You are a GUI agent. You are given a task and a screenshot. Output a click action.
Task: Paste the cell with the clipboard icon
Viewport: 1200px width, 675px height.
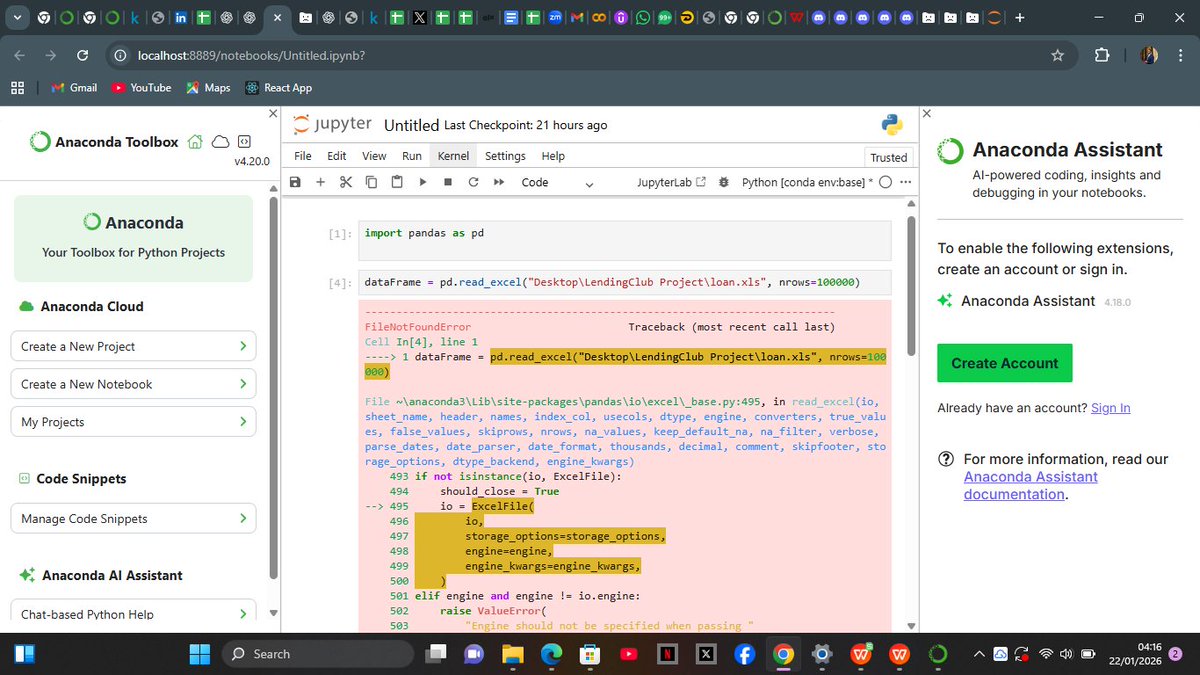tap(397, 182)
